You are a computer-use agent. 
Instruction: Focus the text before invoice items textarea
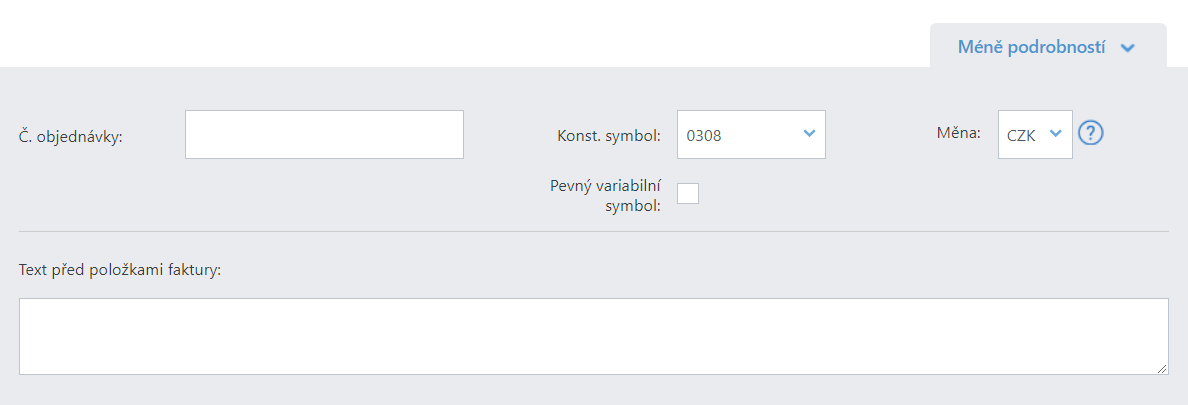tap(593, 336)
